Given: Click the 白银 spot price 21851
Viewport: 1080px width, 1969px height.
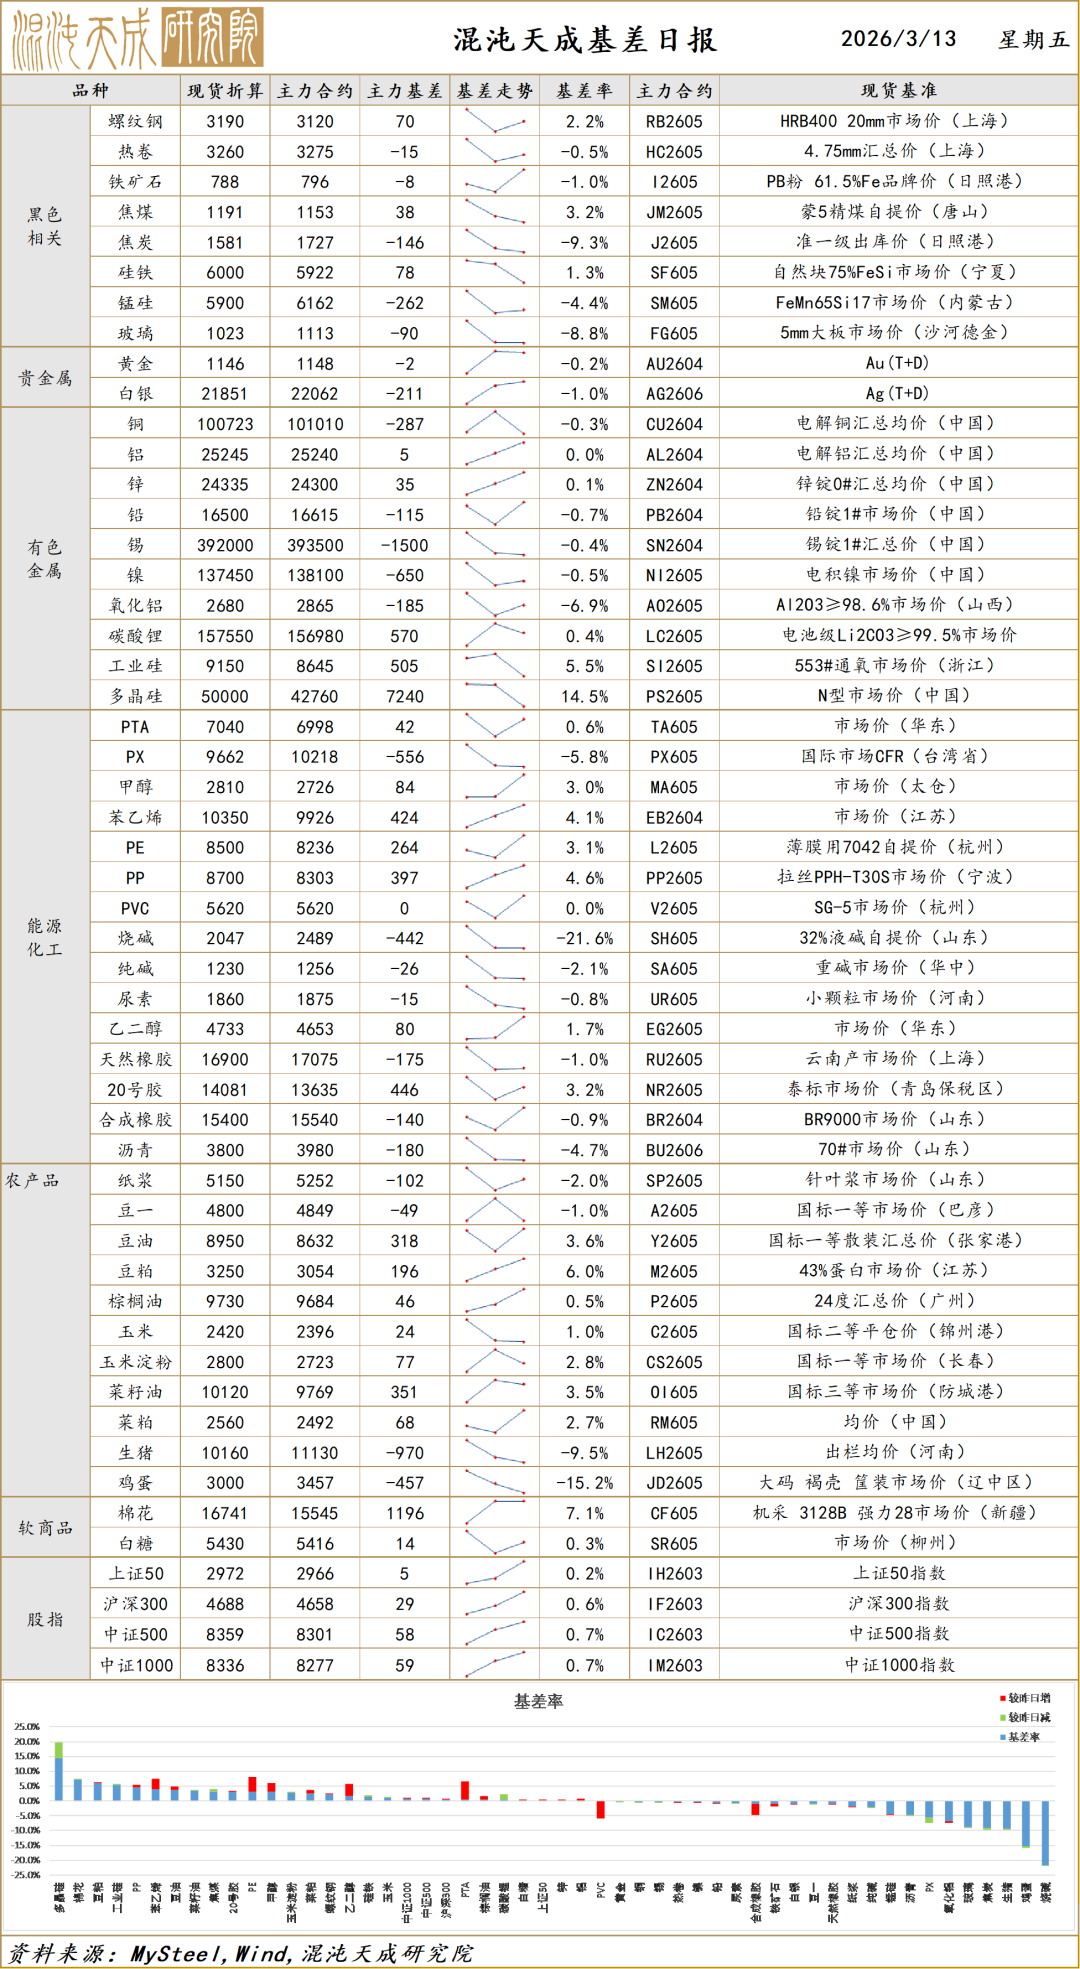Looking at the screenshot, I should [225, 394].
